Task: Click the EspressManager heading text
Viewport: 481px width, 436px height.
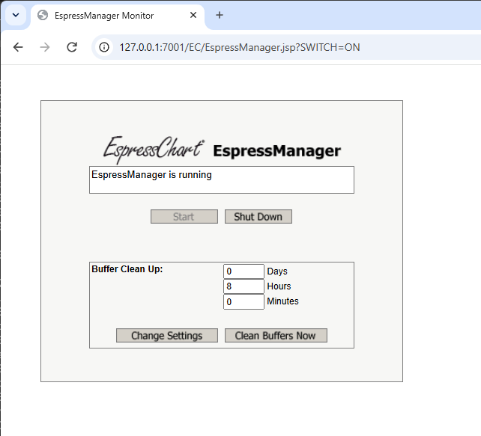Action: (x=277, y=151)
